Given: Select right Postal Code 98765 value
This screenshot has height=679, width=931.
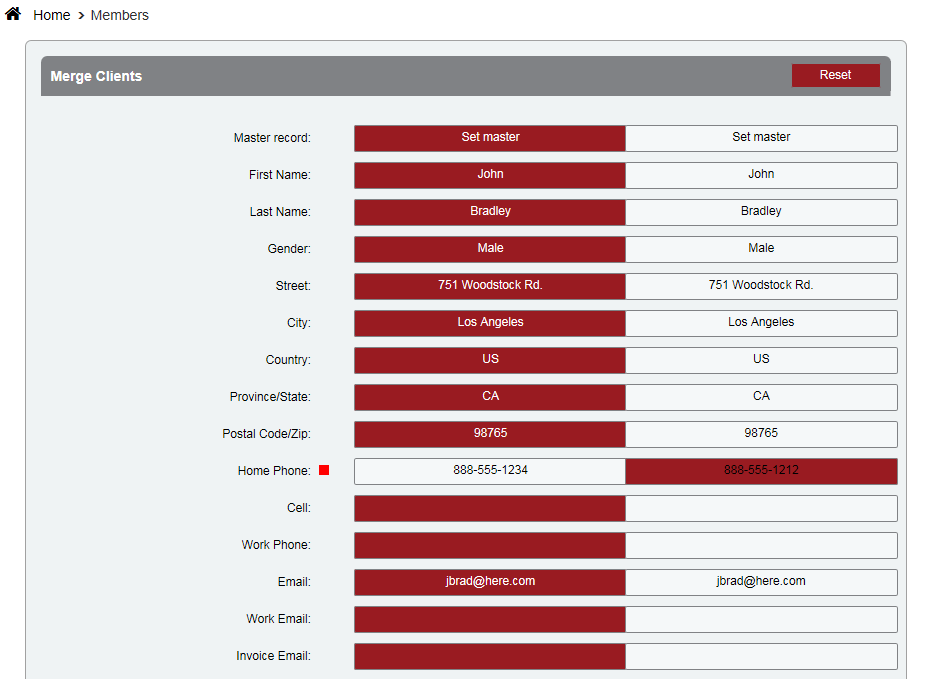Looking at the screenshot, I should [x=761, y=434].
